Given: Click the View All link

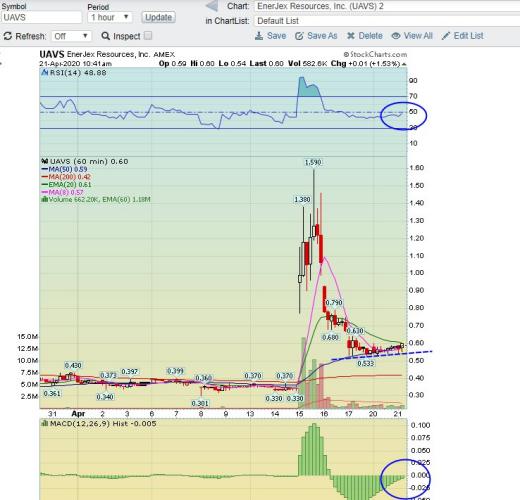Looking at the screenshot, I should 418,36.
